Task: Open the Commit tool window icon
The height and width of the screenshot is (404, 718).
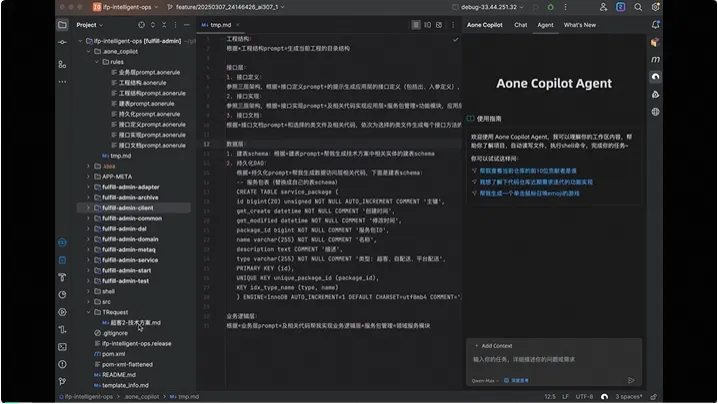Action: pyautogui.click(x=62, y=42)
